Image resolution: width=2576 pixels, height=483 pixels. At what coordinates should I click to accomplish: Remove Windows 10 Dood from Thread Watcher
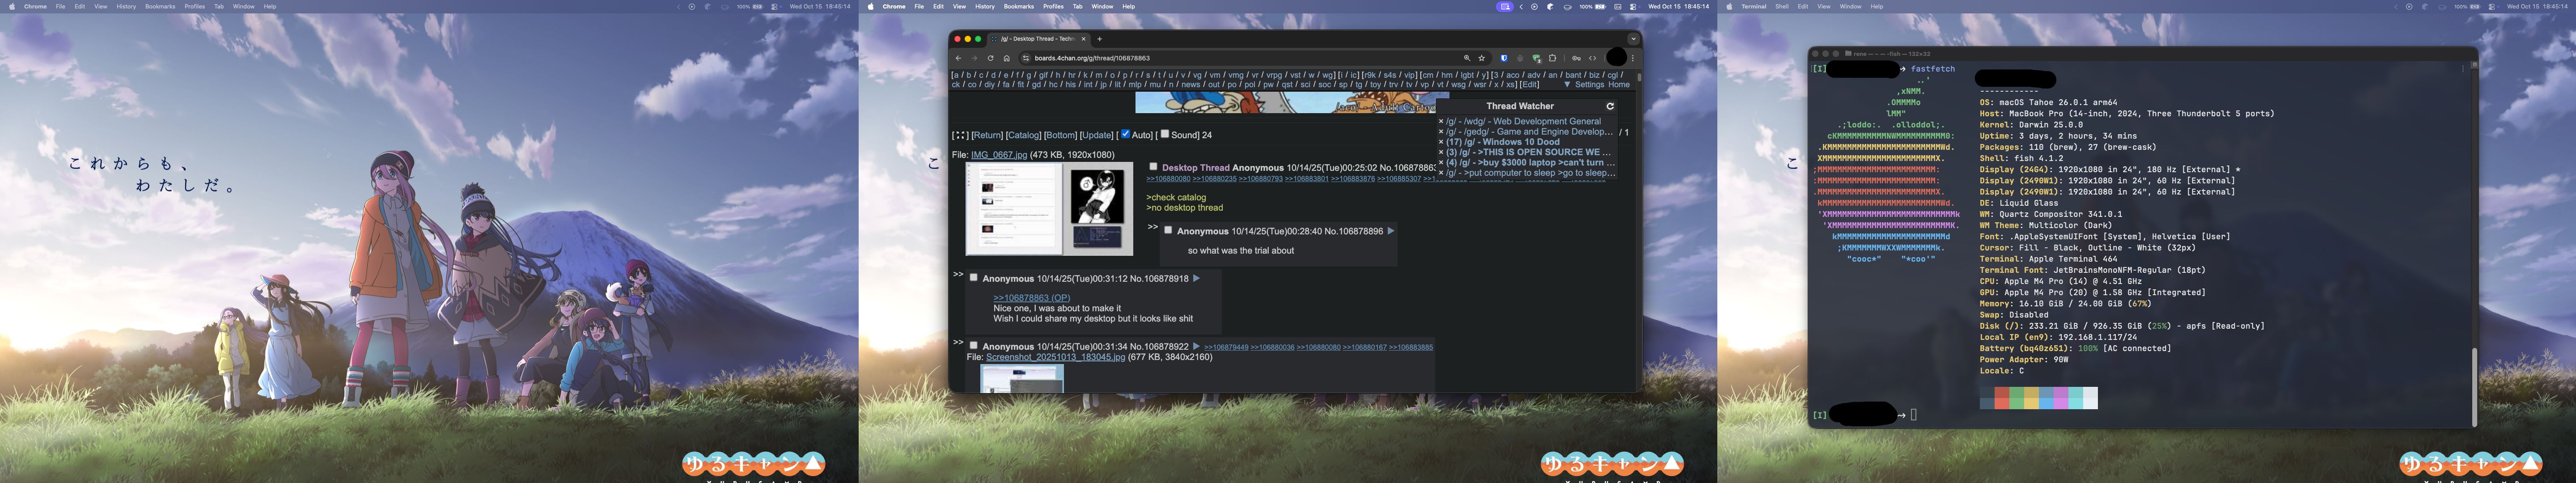[1441, 142]
